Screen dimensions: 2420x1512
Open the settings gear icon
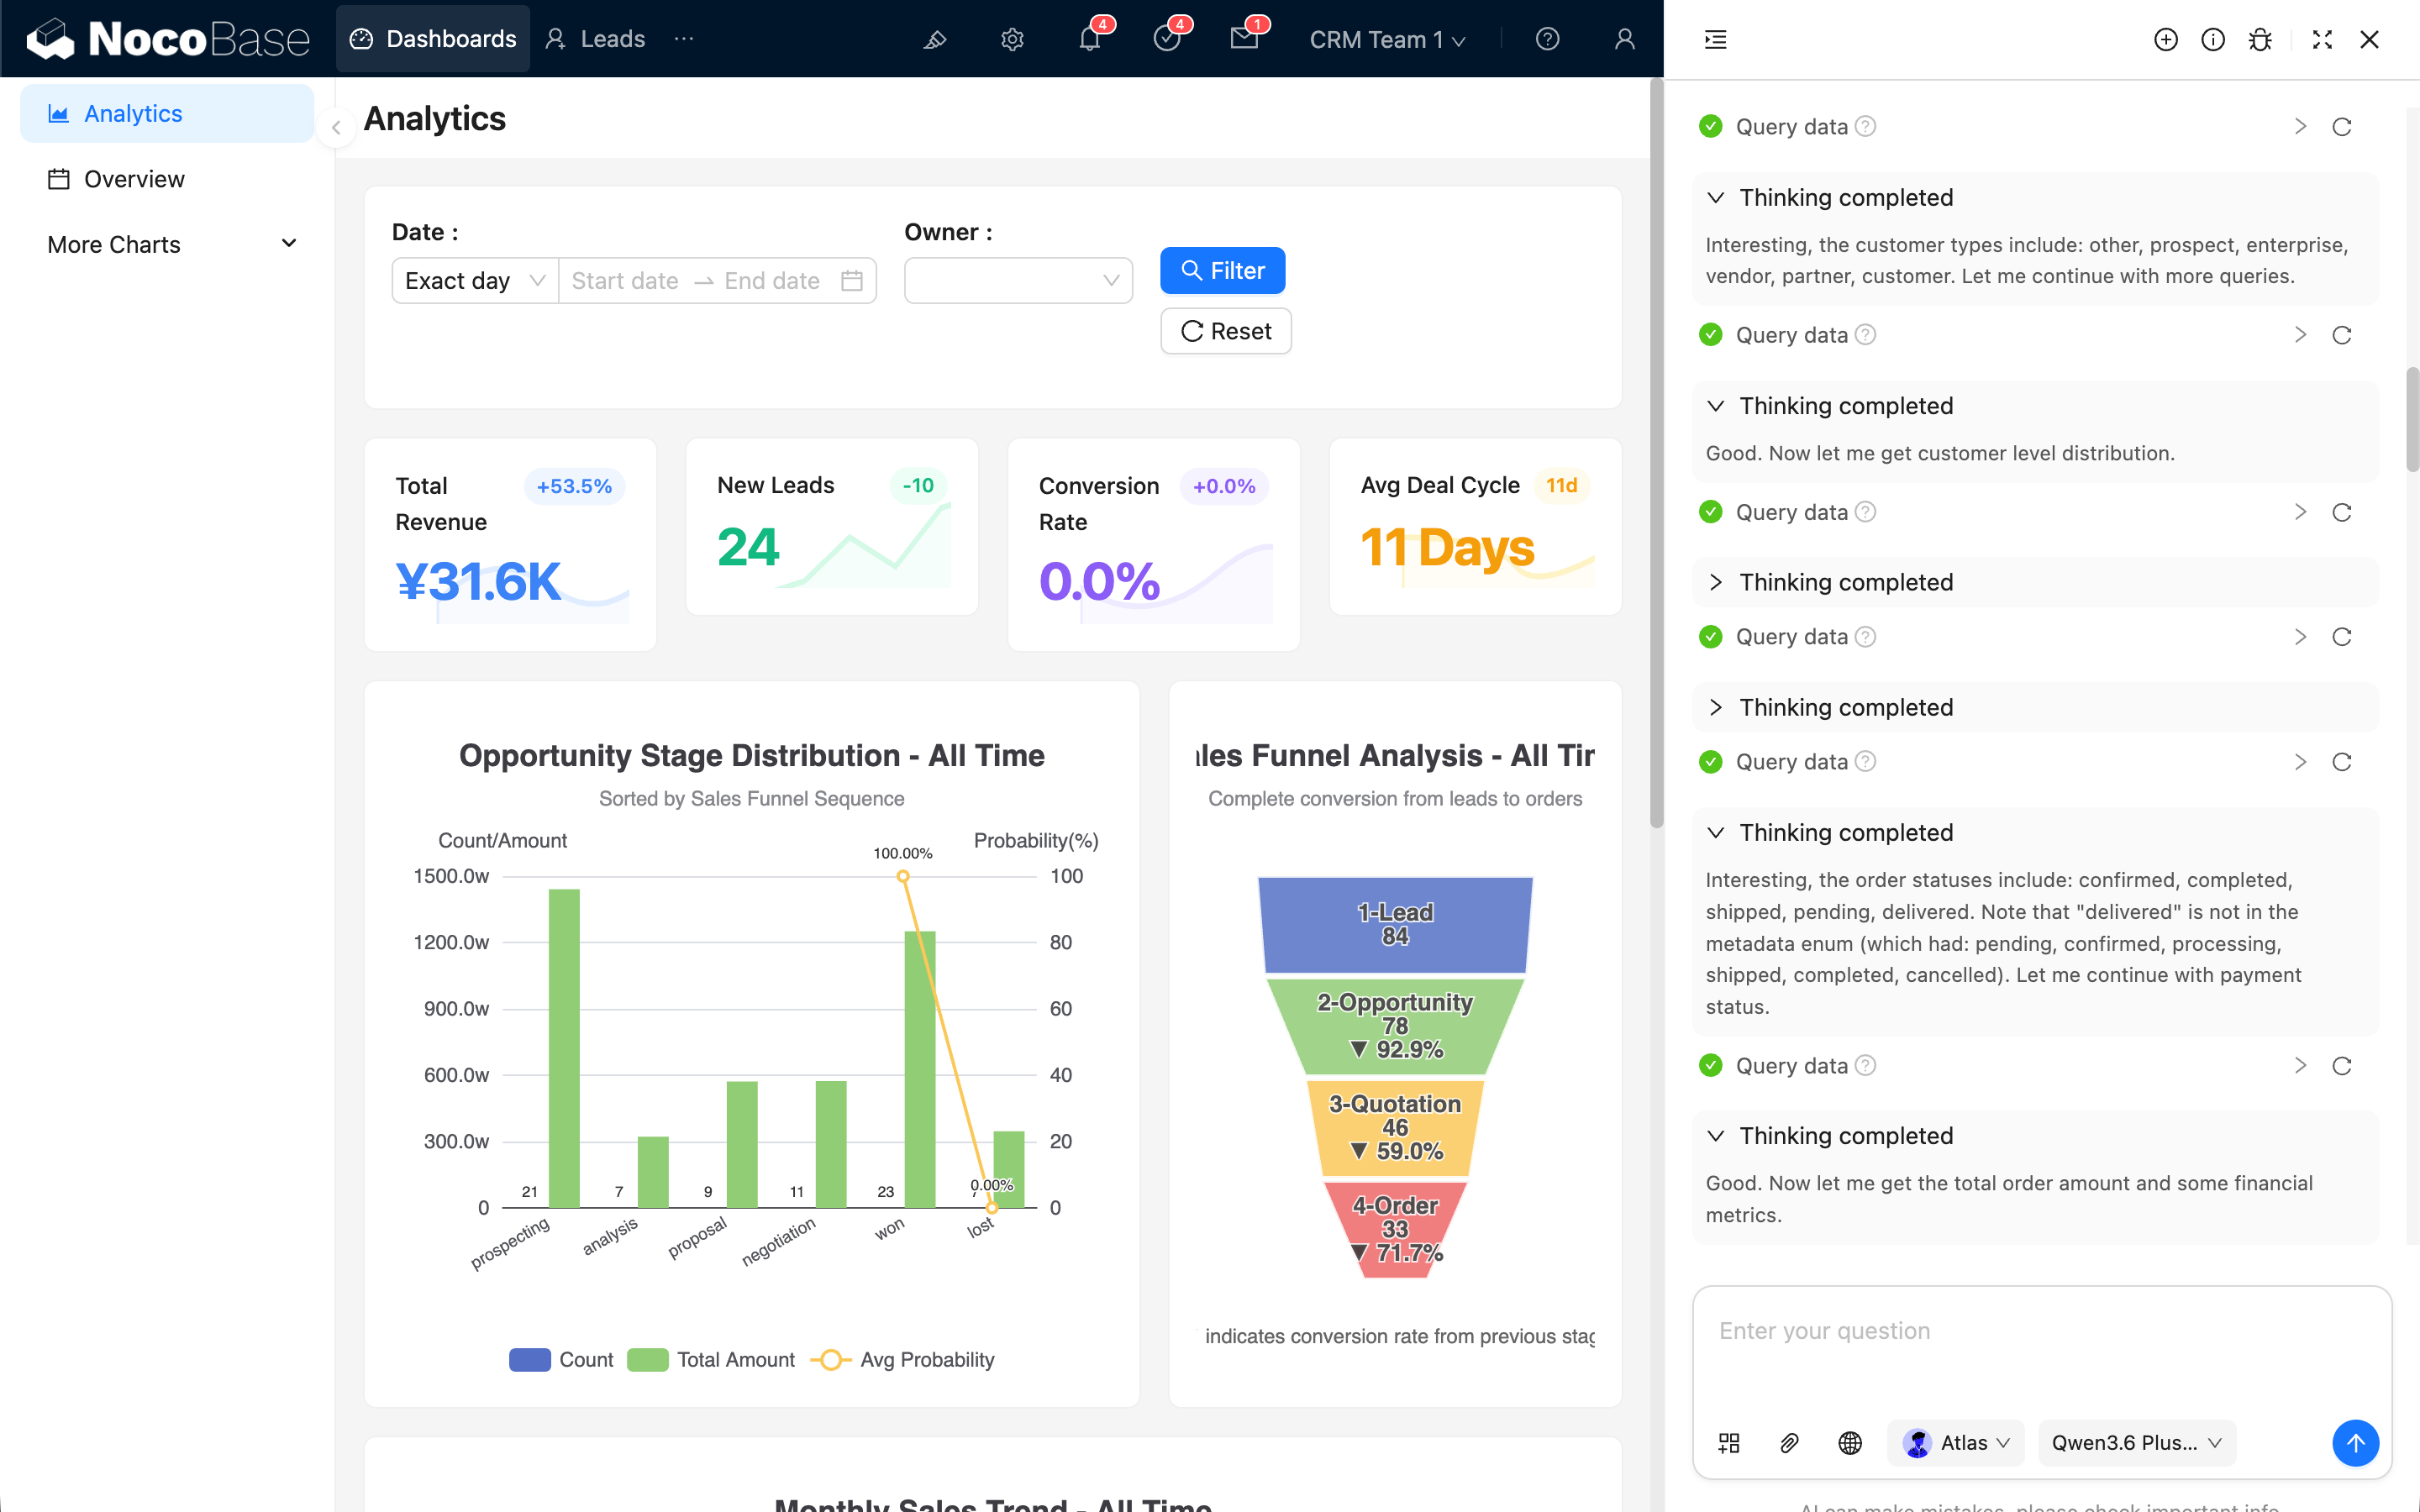click(x=1012, y=39)
